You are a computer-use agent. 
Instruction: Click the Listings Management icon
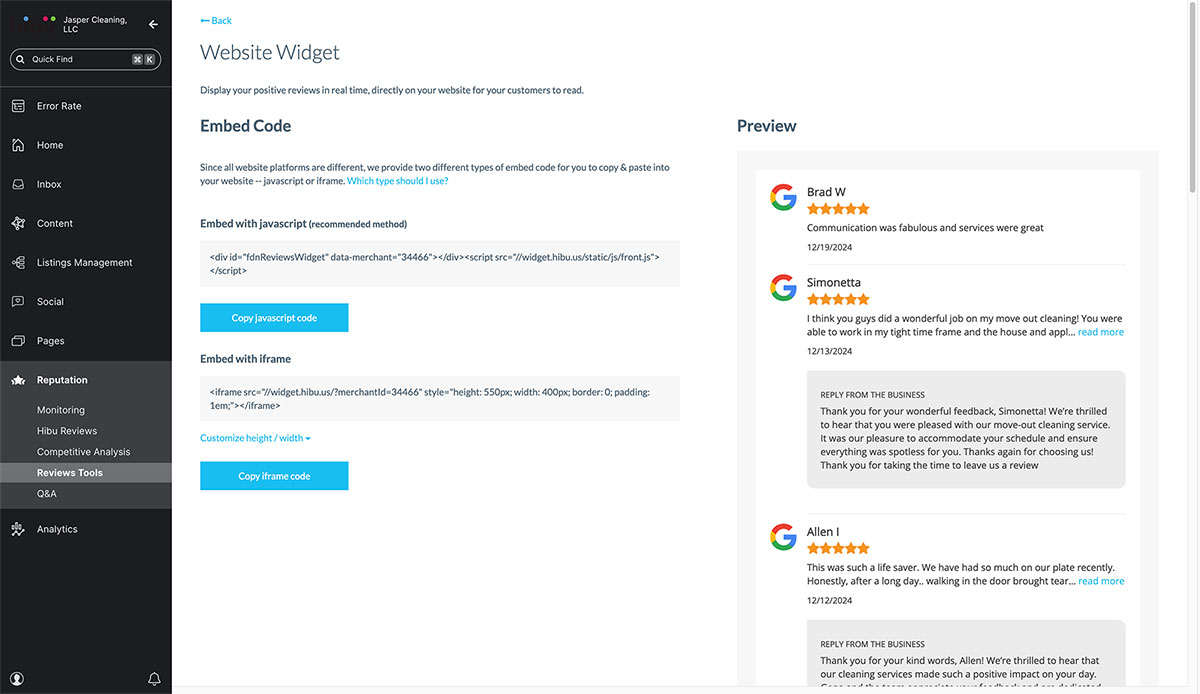point(18,262)
